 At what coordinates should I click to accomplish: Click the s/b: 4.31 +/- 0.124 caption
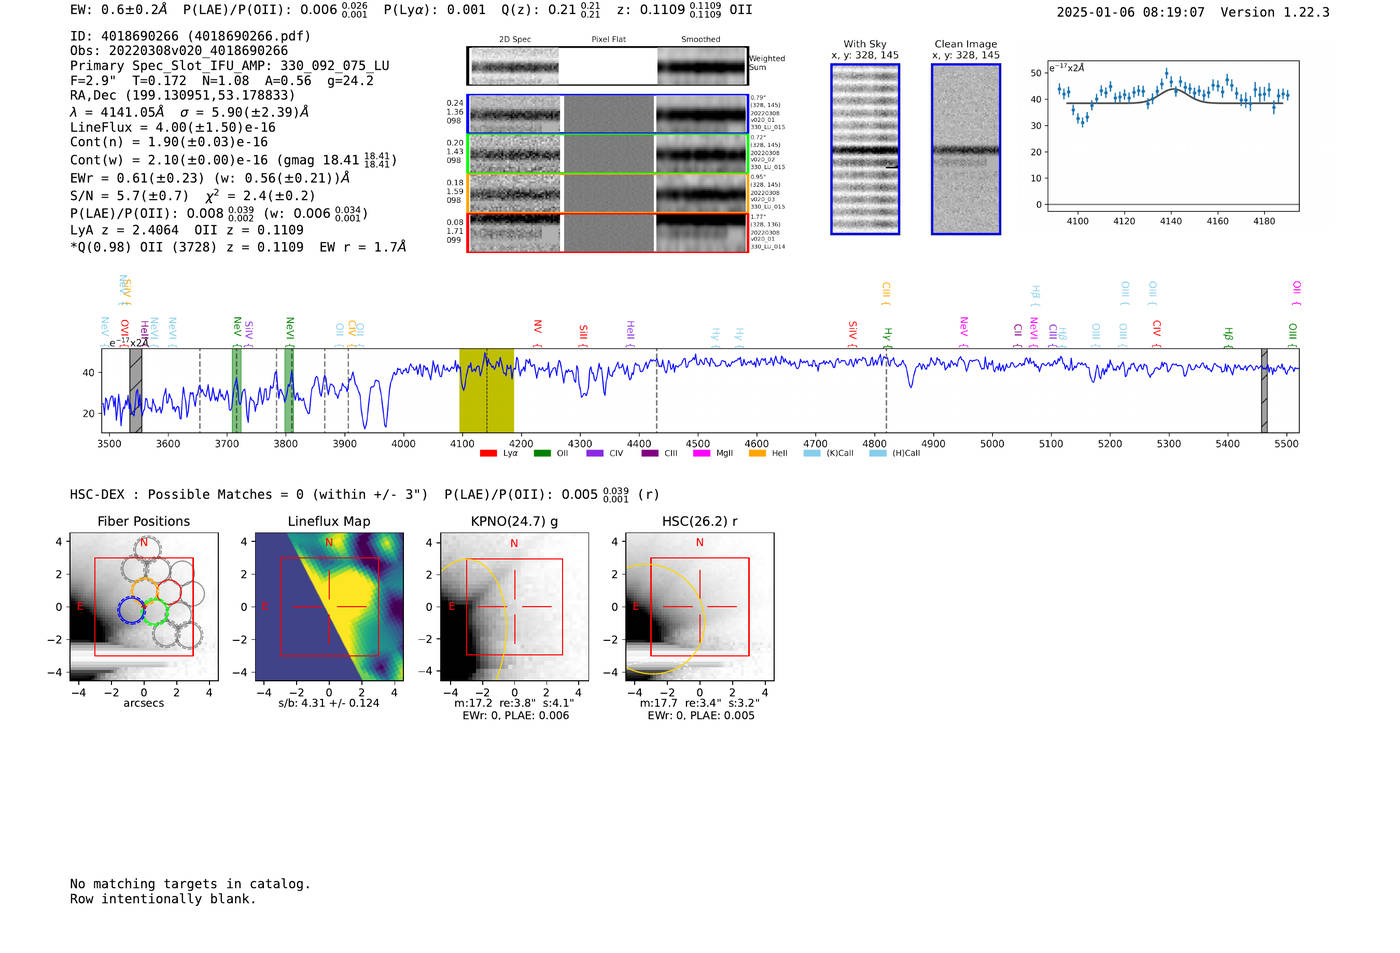329,703
